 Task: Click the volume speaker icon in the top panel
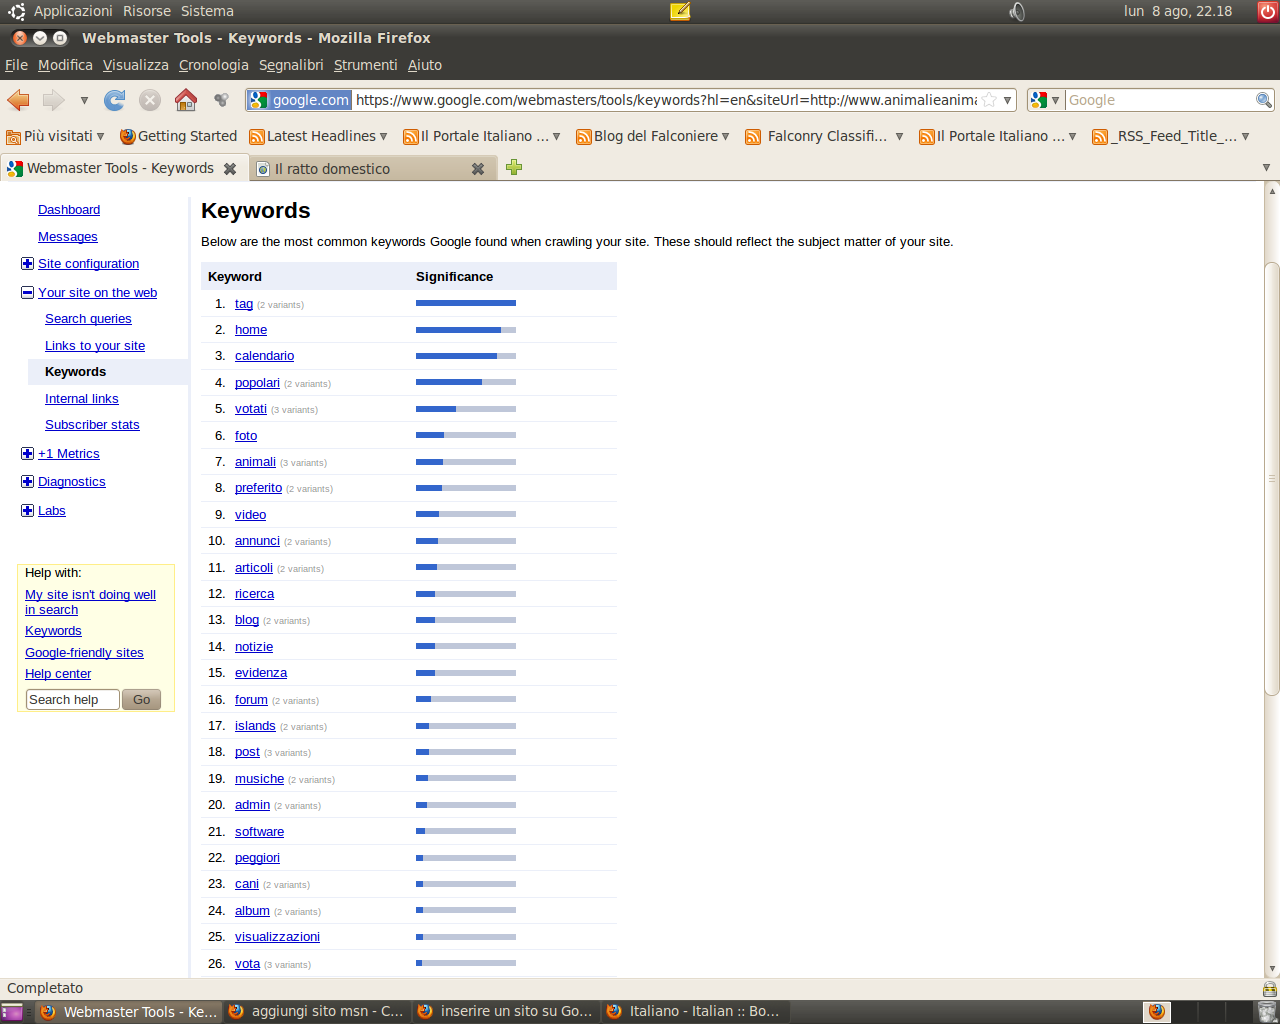pyautogui.click(x=1017, y=12)
